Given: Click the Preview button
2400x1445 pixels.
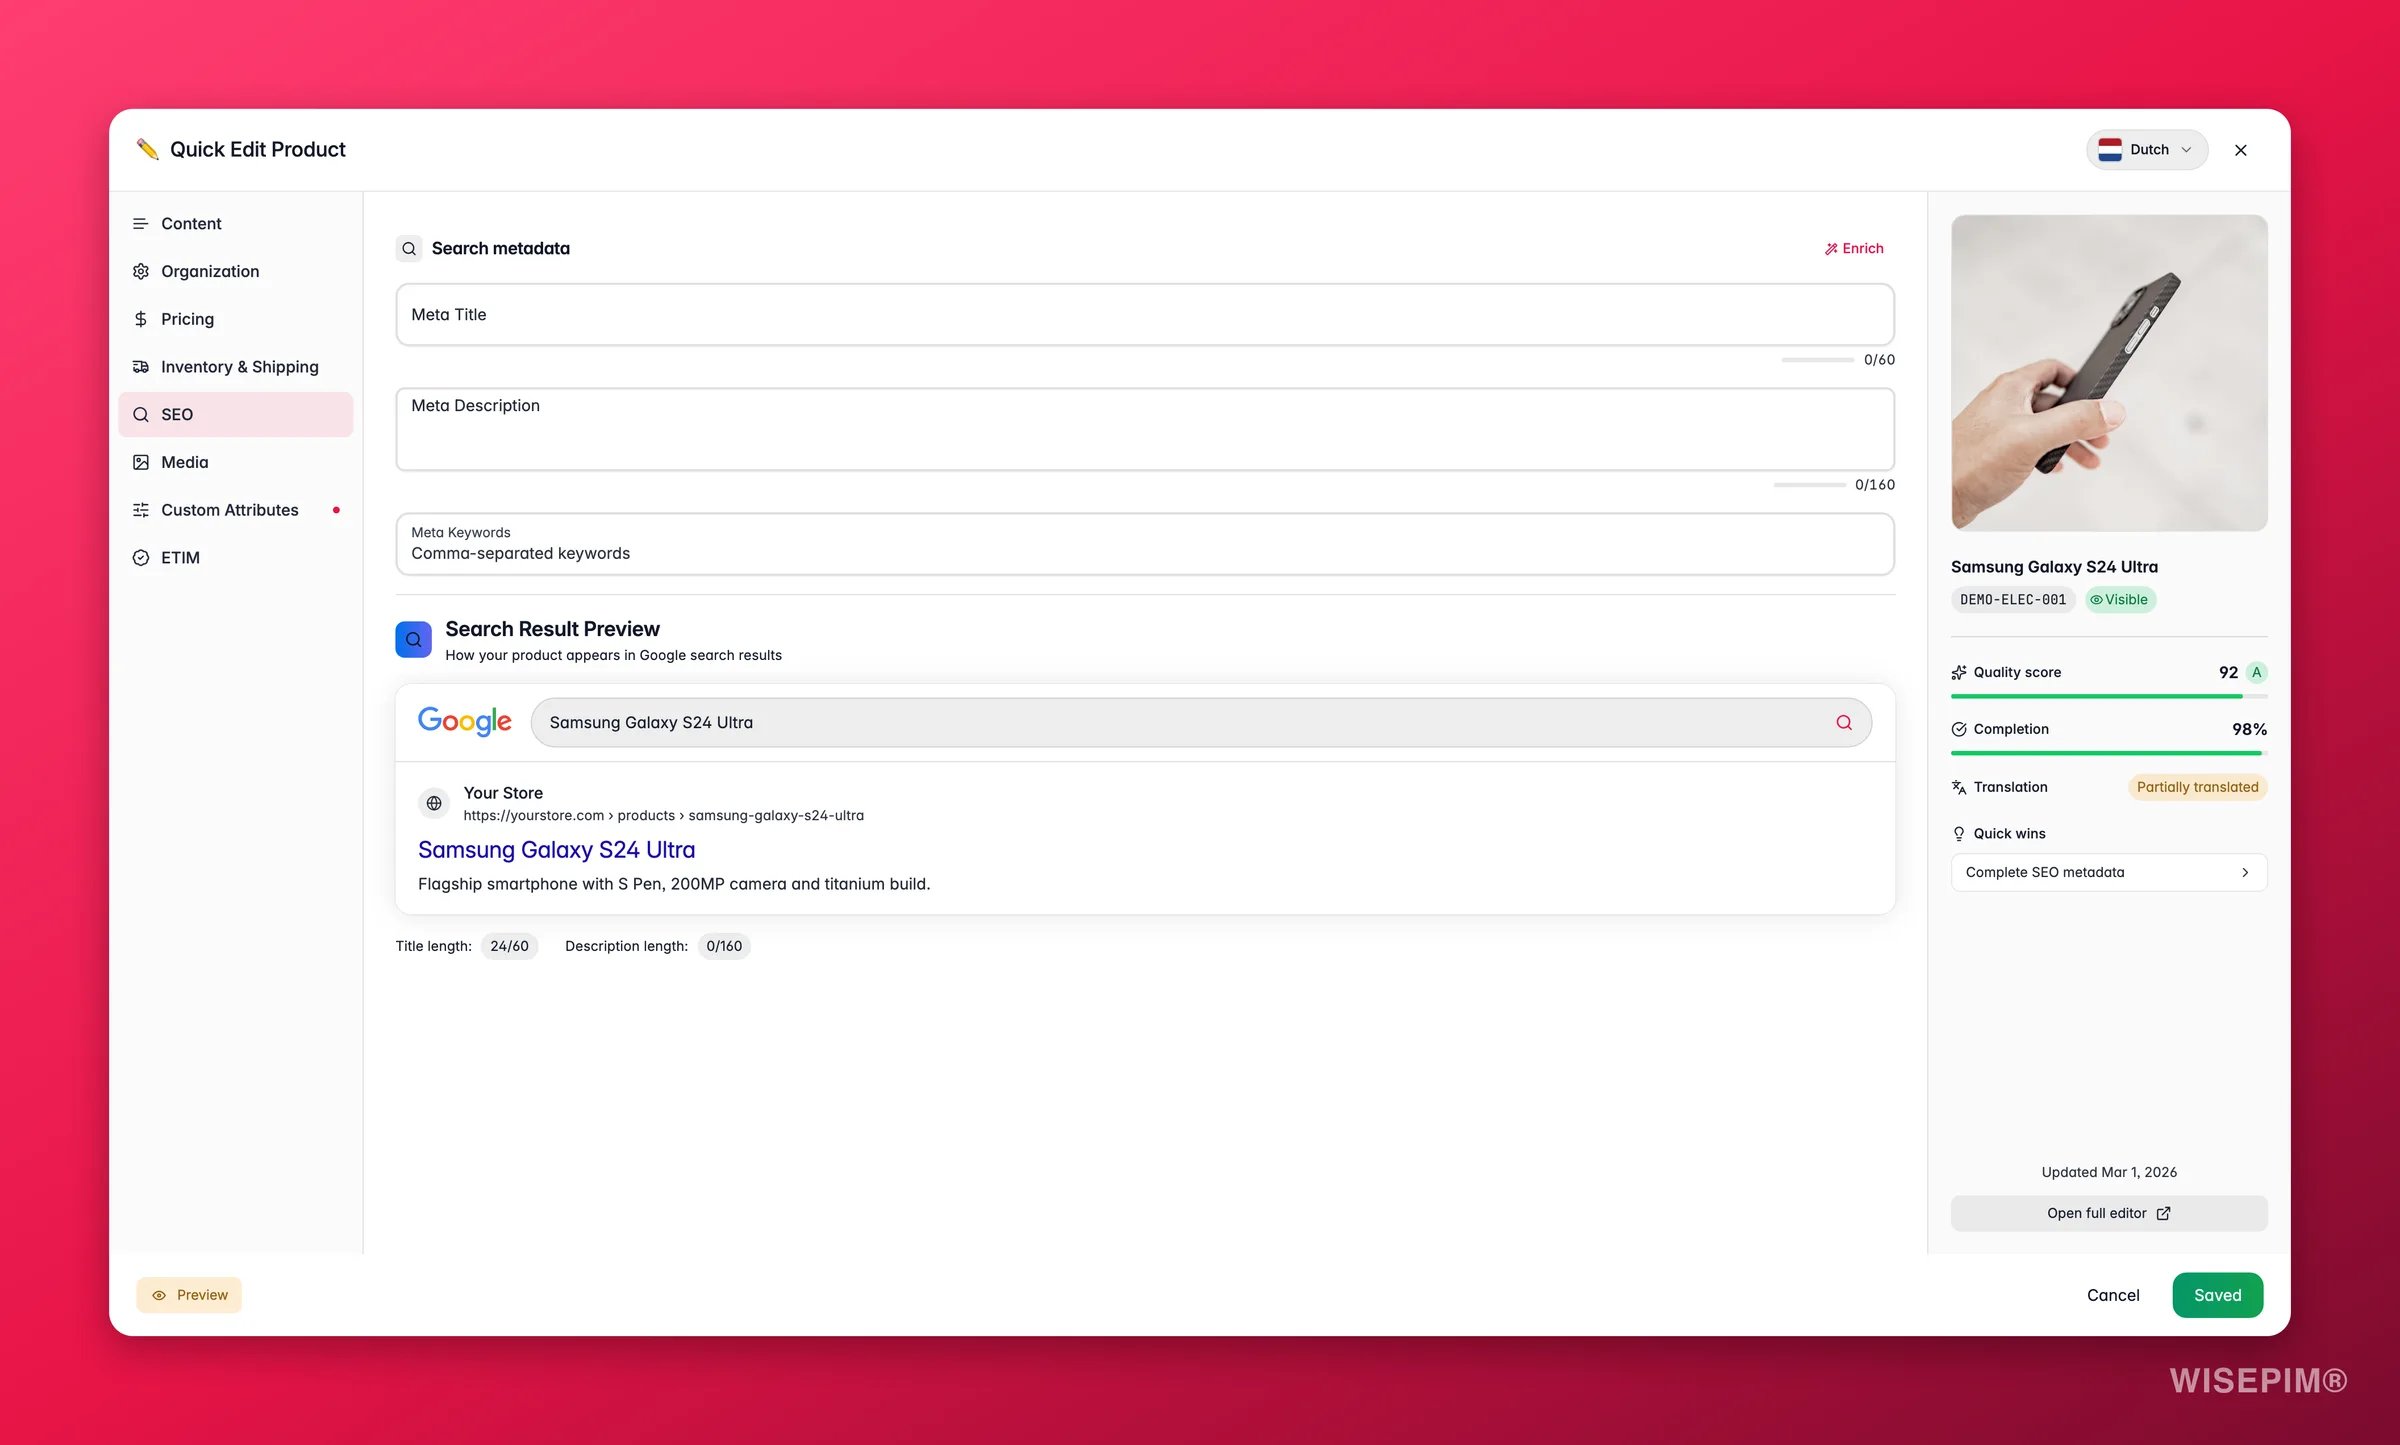Looking at the screenshot, I should [x=189, y=1295].
